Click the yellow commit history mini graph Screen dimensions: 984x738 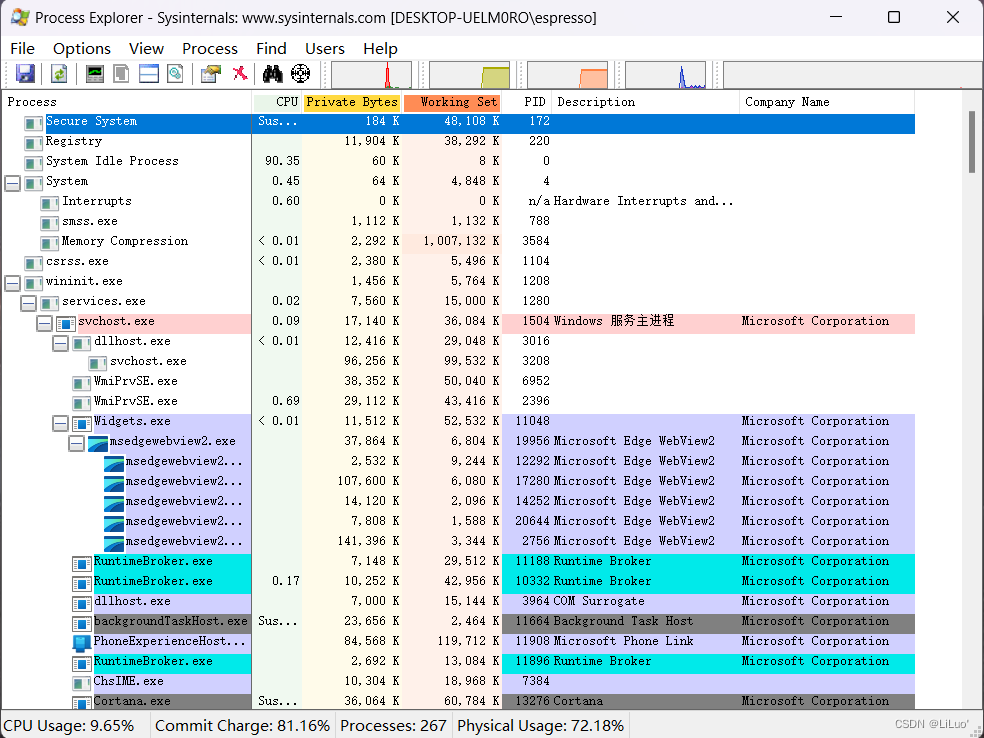point(469,75)
